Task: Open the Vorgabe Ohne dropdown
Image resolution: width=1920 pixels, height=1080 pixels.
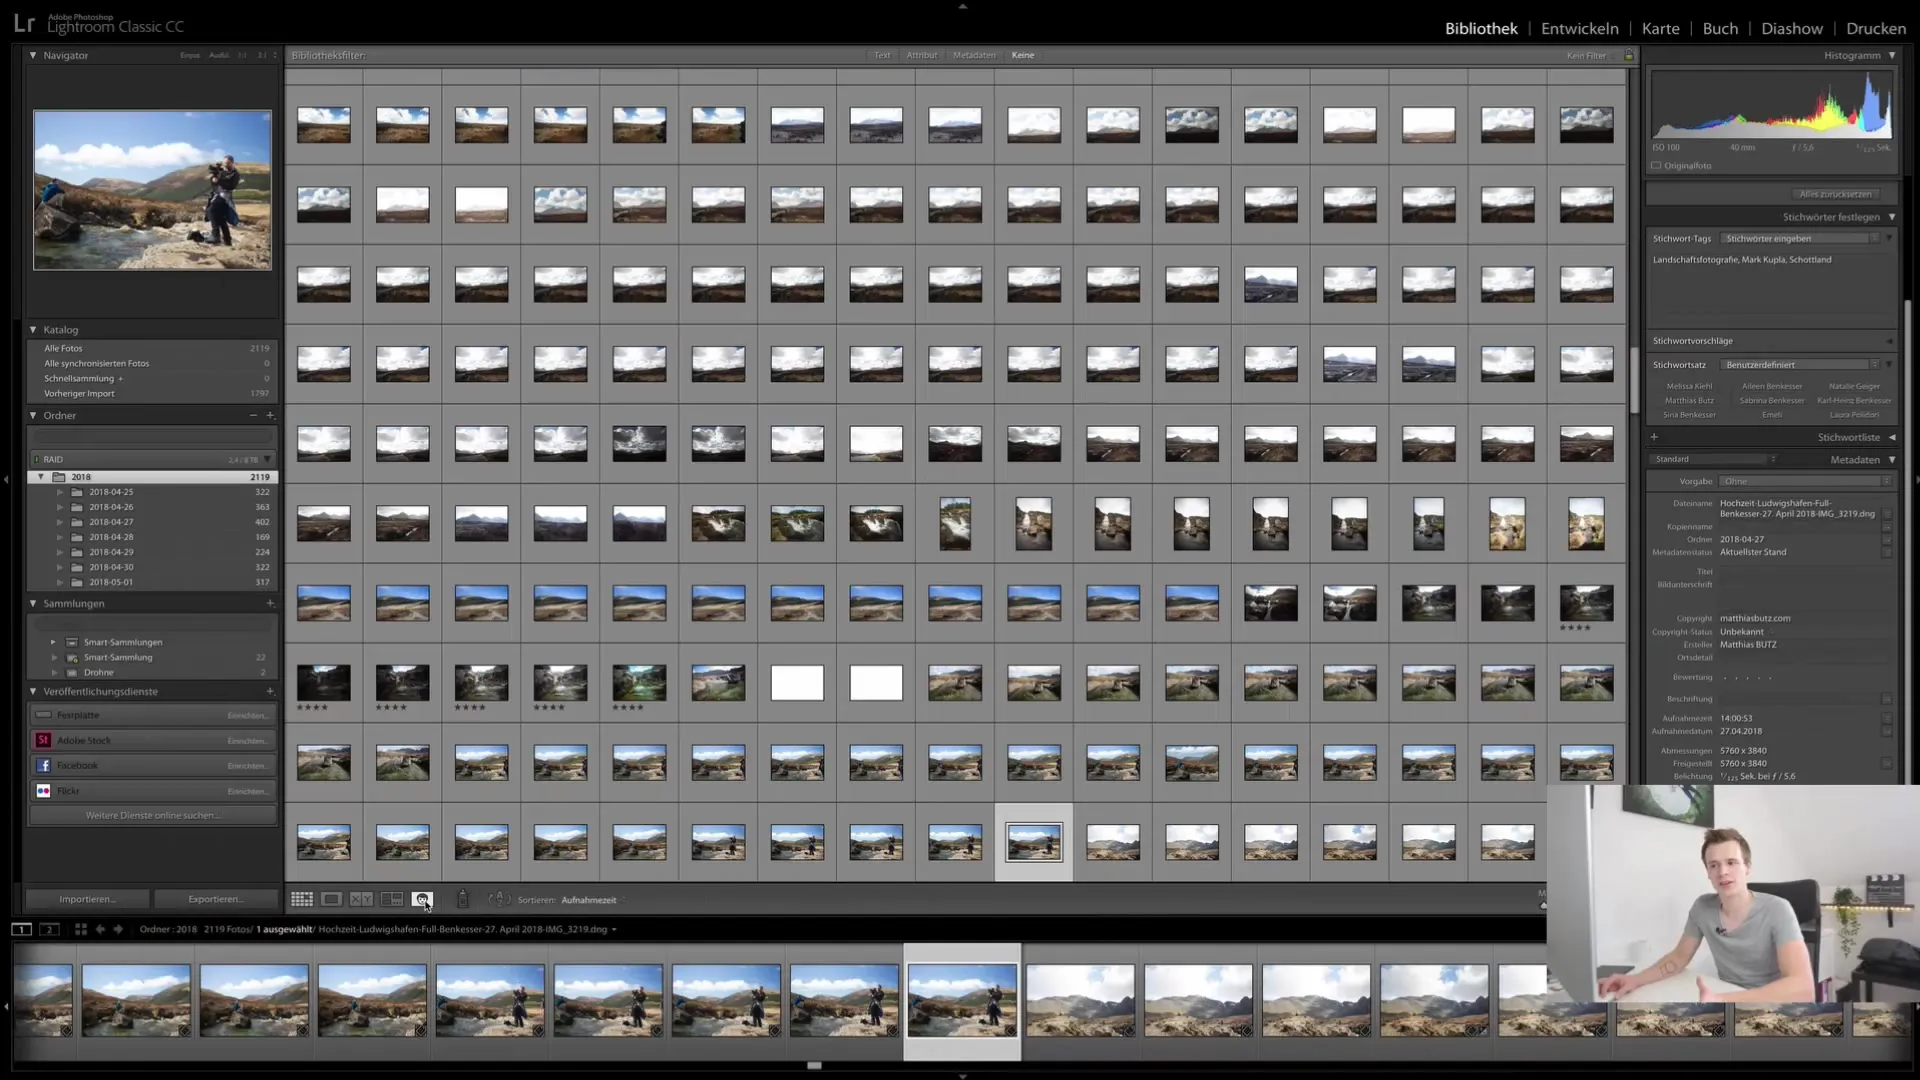Action: [x=1806, y=481]
